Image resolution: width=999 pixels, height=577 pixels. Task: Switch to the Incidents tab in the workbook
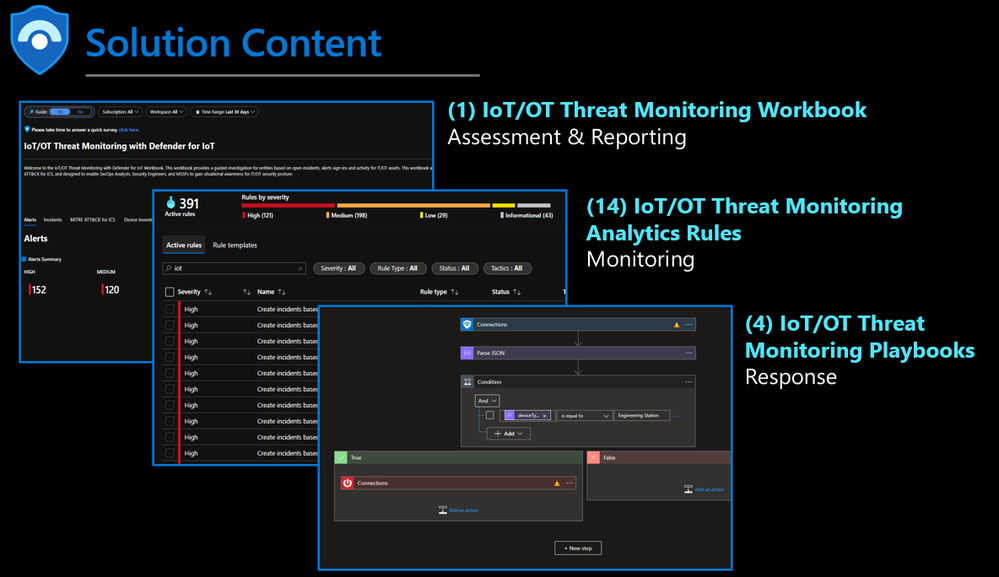tap(52, 220)
